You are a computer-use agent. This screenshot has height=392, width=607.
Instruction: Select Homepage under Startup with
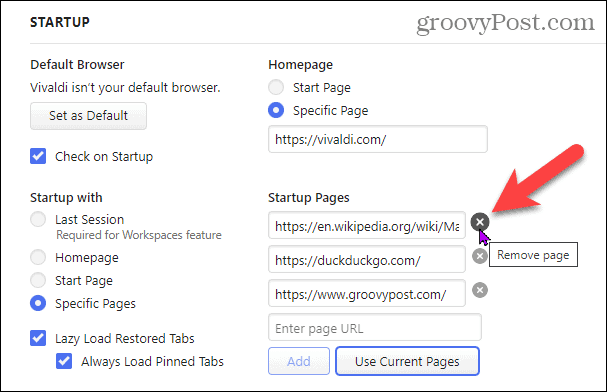[x=38, y=257]
